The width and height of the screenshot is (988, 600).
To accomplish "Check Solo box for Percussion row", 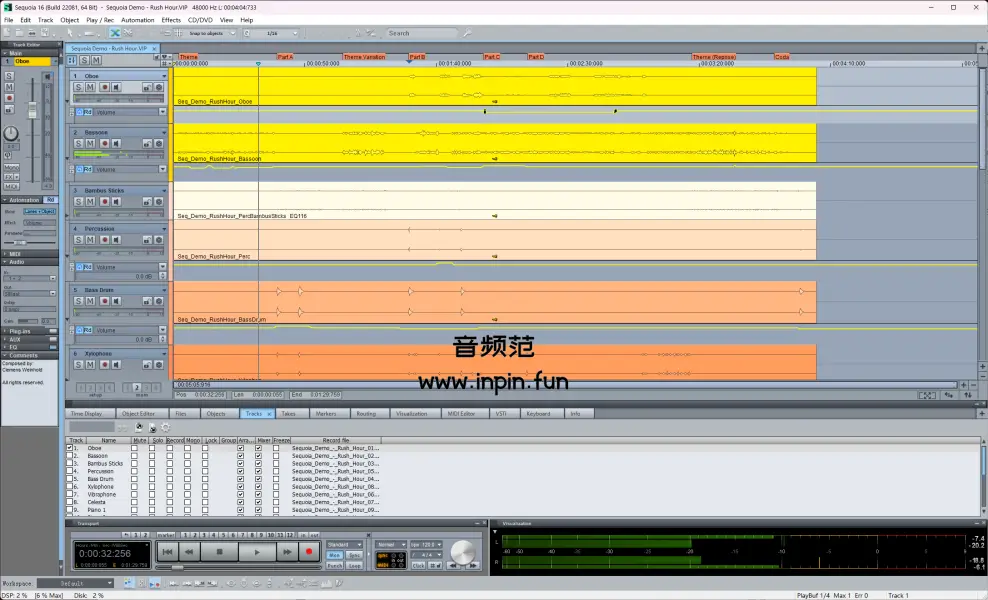I will click(x=152, y=471).
